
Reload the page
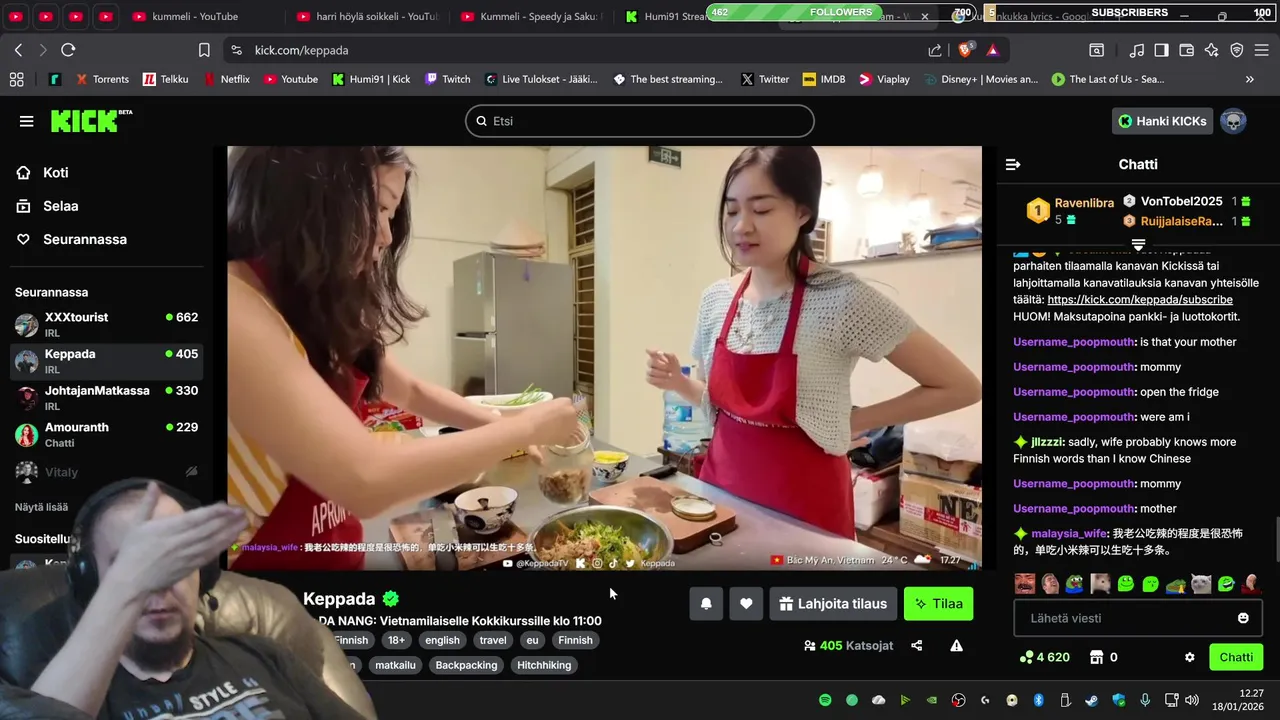point(68,50)
